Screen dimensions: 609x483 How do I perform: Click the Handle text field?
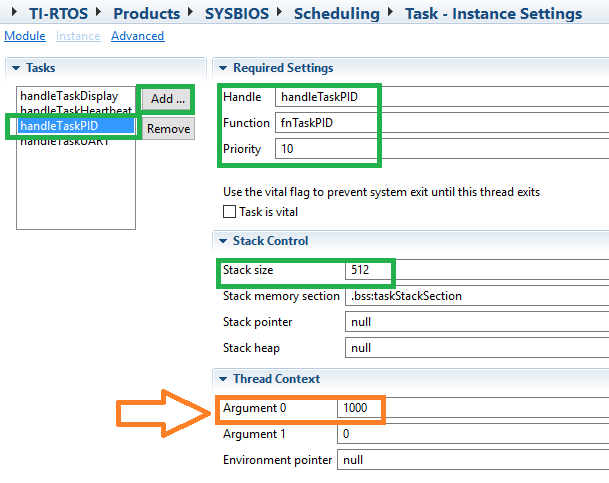point(440,97)
